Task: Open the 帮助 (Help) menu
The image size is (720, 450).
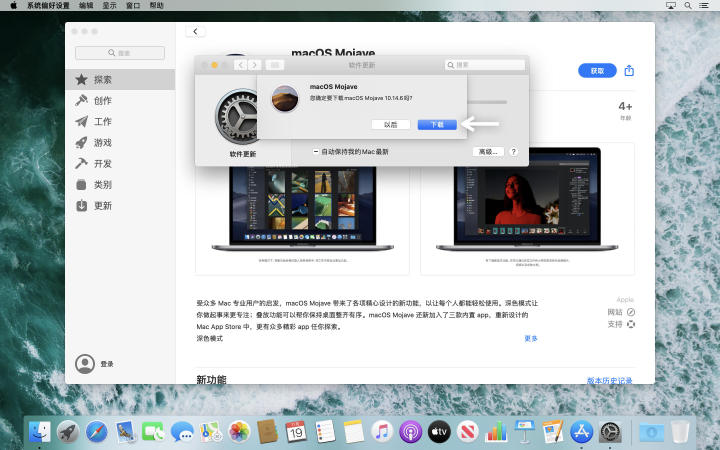Action: click(x=157, y=6)
